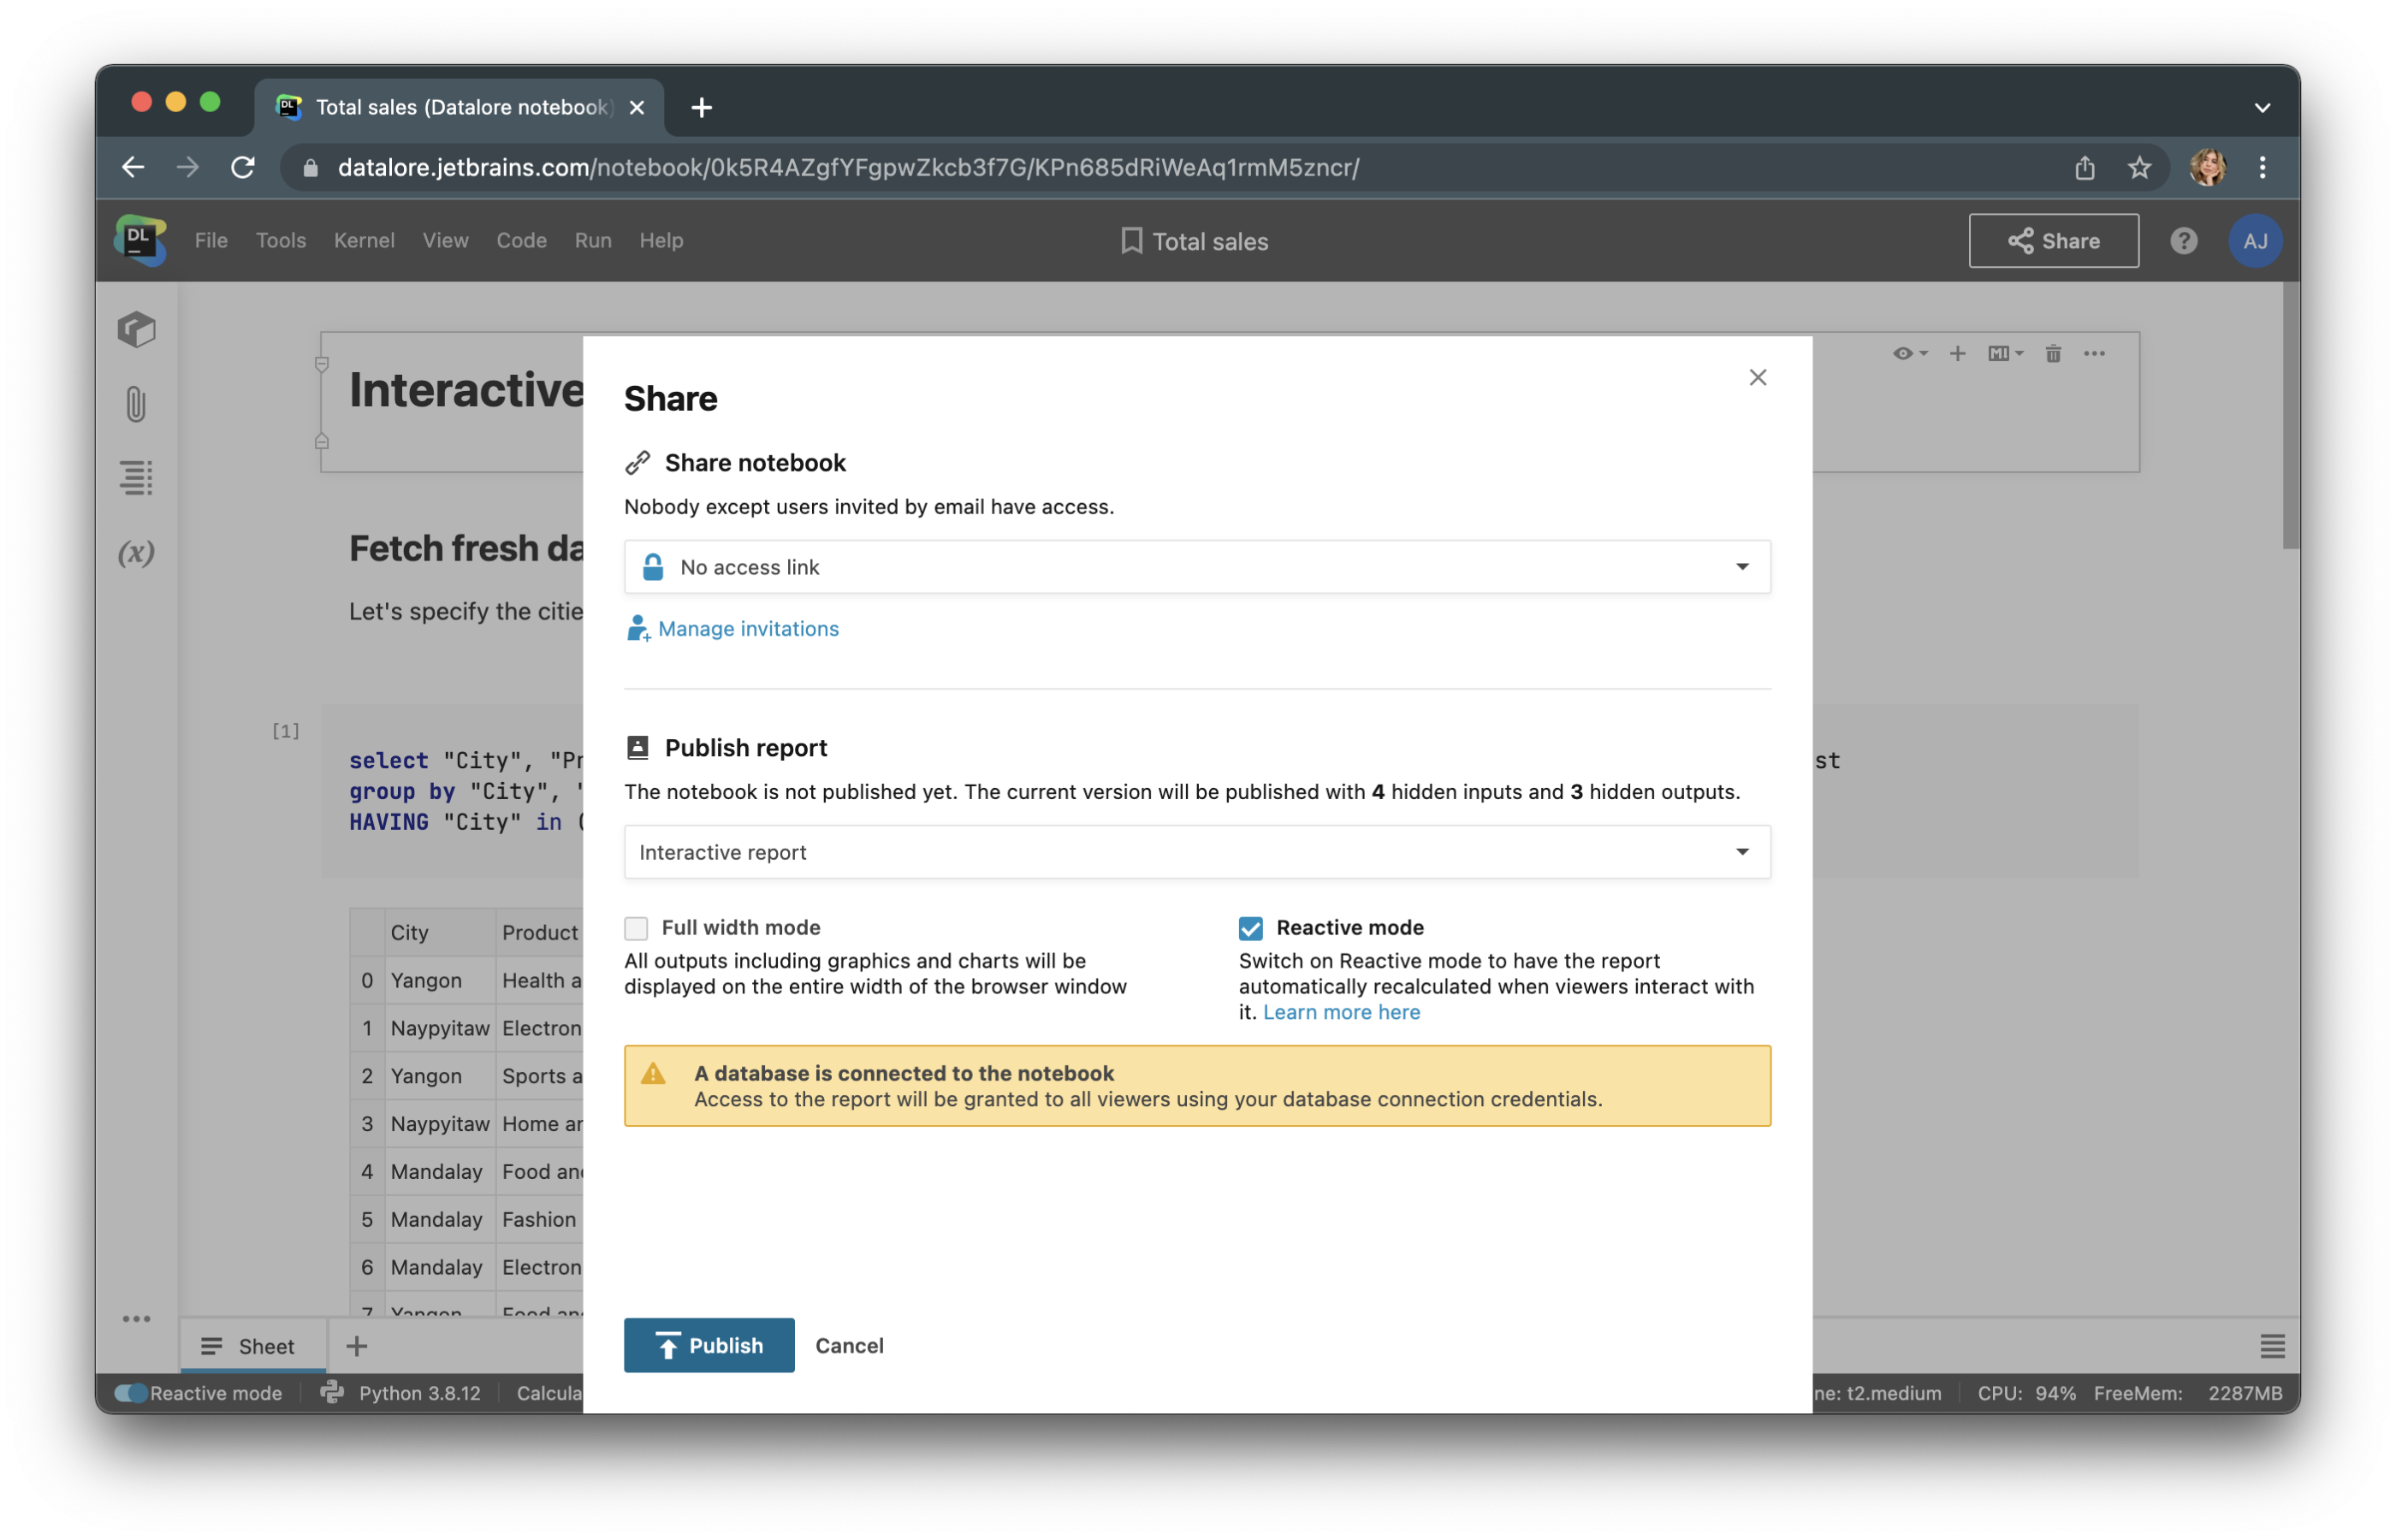
Task: Click the CPU: 94% status entry
Action: tap(2026, 1392)
